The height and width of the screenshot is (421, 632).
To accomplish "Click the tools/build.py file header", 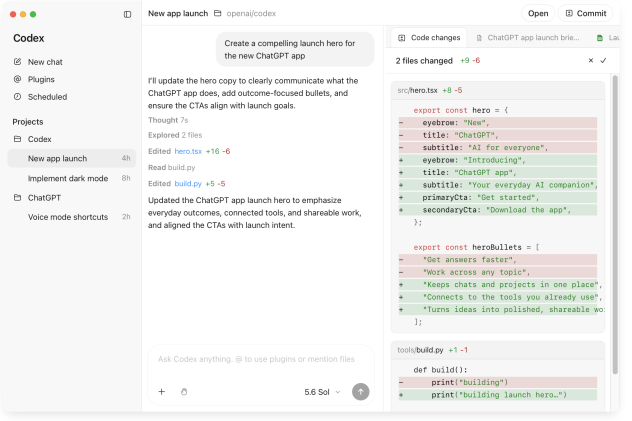I will (x=498, y=350).
